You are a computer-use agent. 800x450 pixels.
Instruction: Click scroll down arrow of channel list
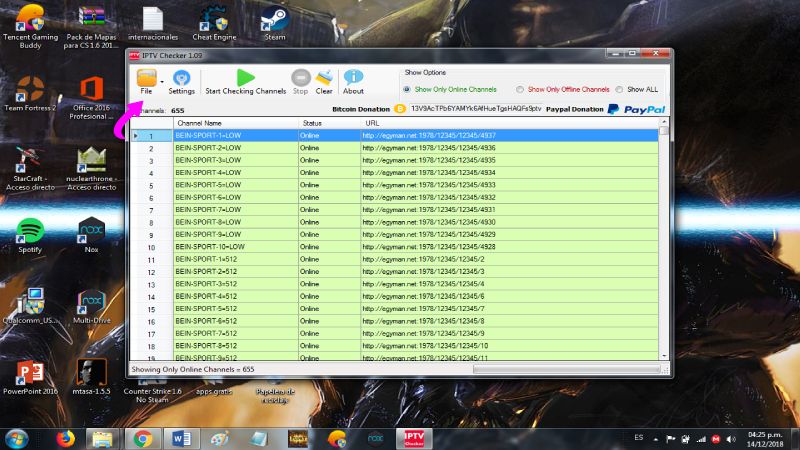coord(664,356)
